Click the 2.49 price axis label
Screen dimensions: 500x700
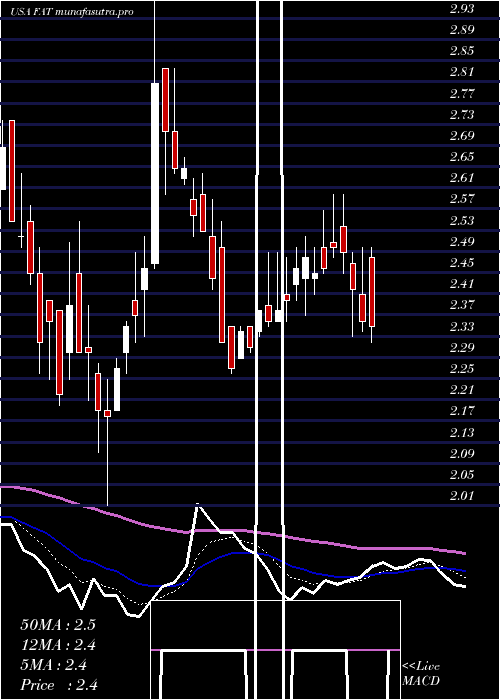[x=462, y=242]
